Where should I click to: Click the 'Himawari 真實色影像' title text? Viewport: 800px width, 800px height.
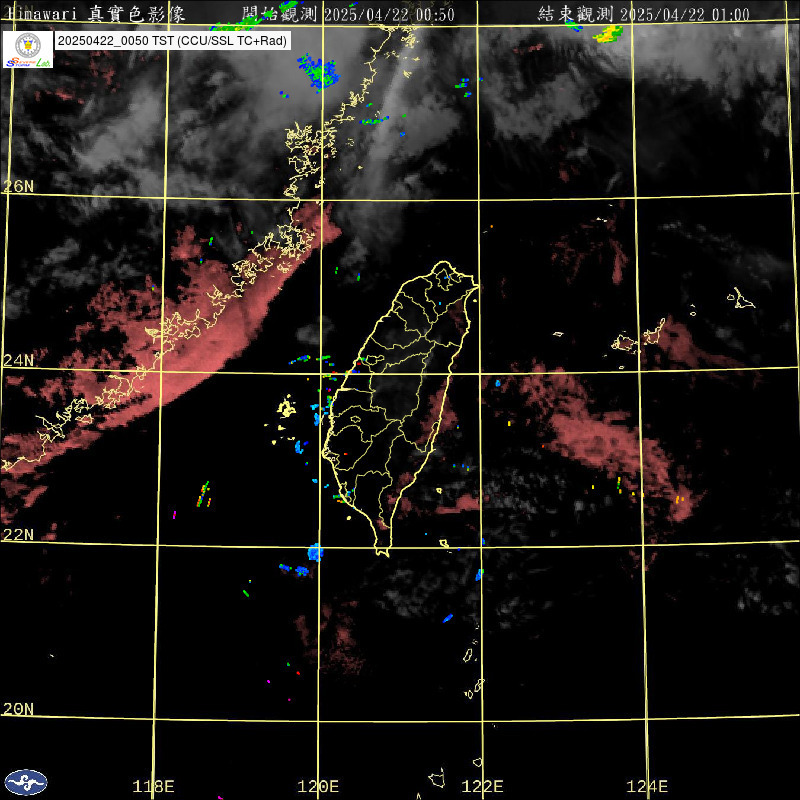click(x=96, y=14)
